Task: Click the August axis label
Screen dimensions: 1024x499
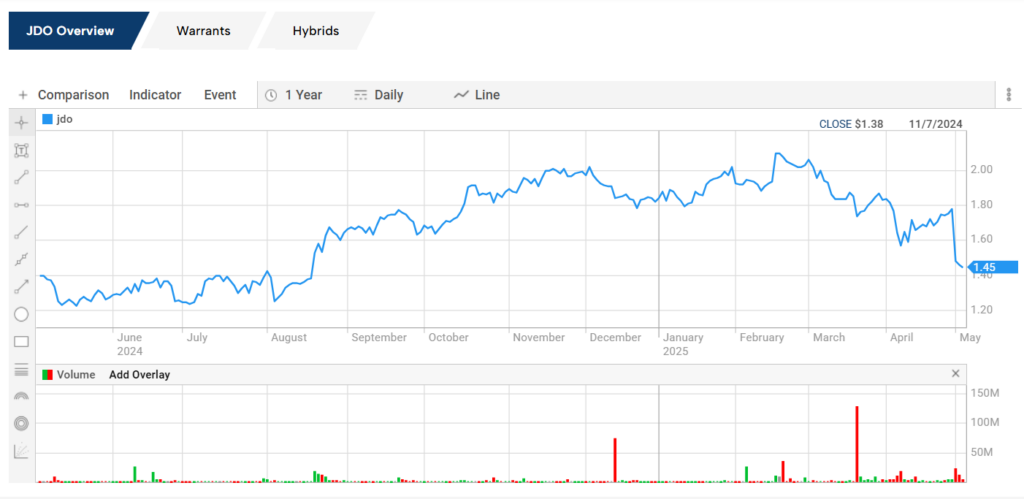Action: [289, 338]
